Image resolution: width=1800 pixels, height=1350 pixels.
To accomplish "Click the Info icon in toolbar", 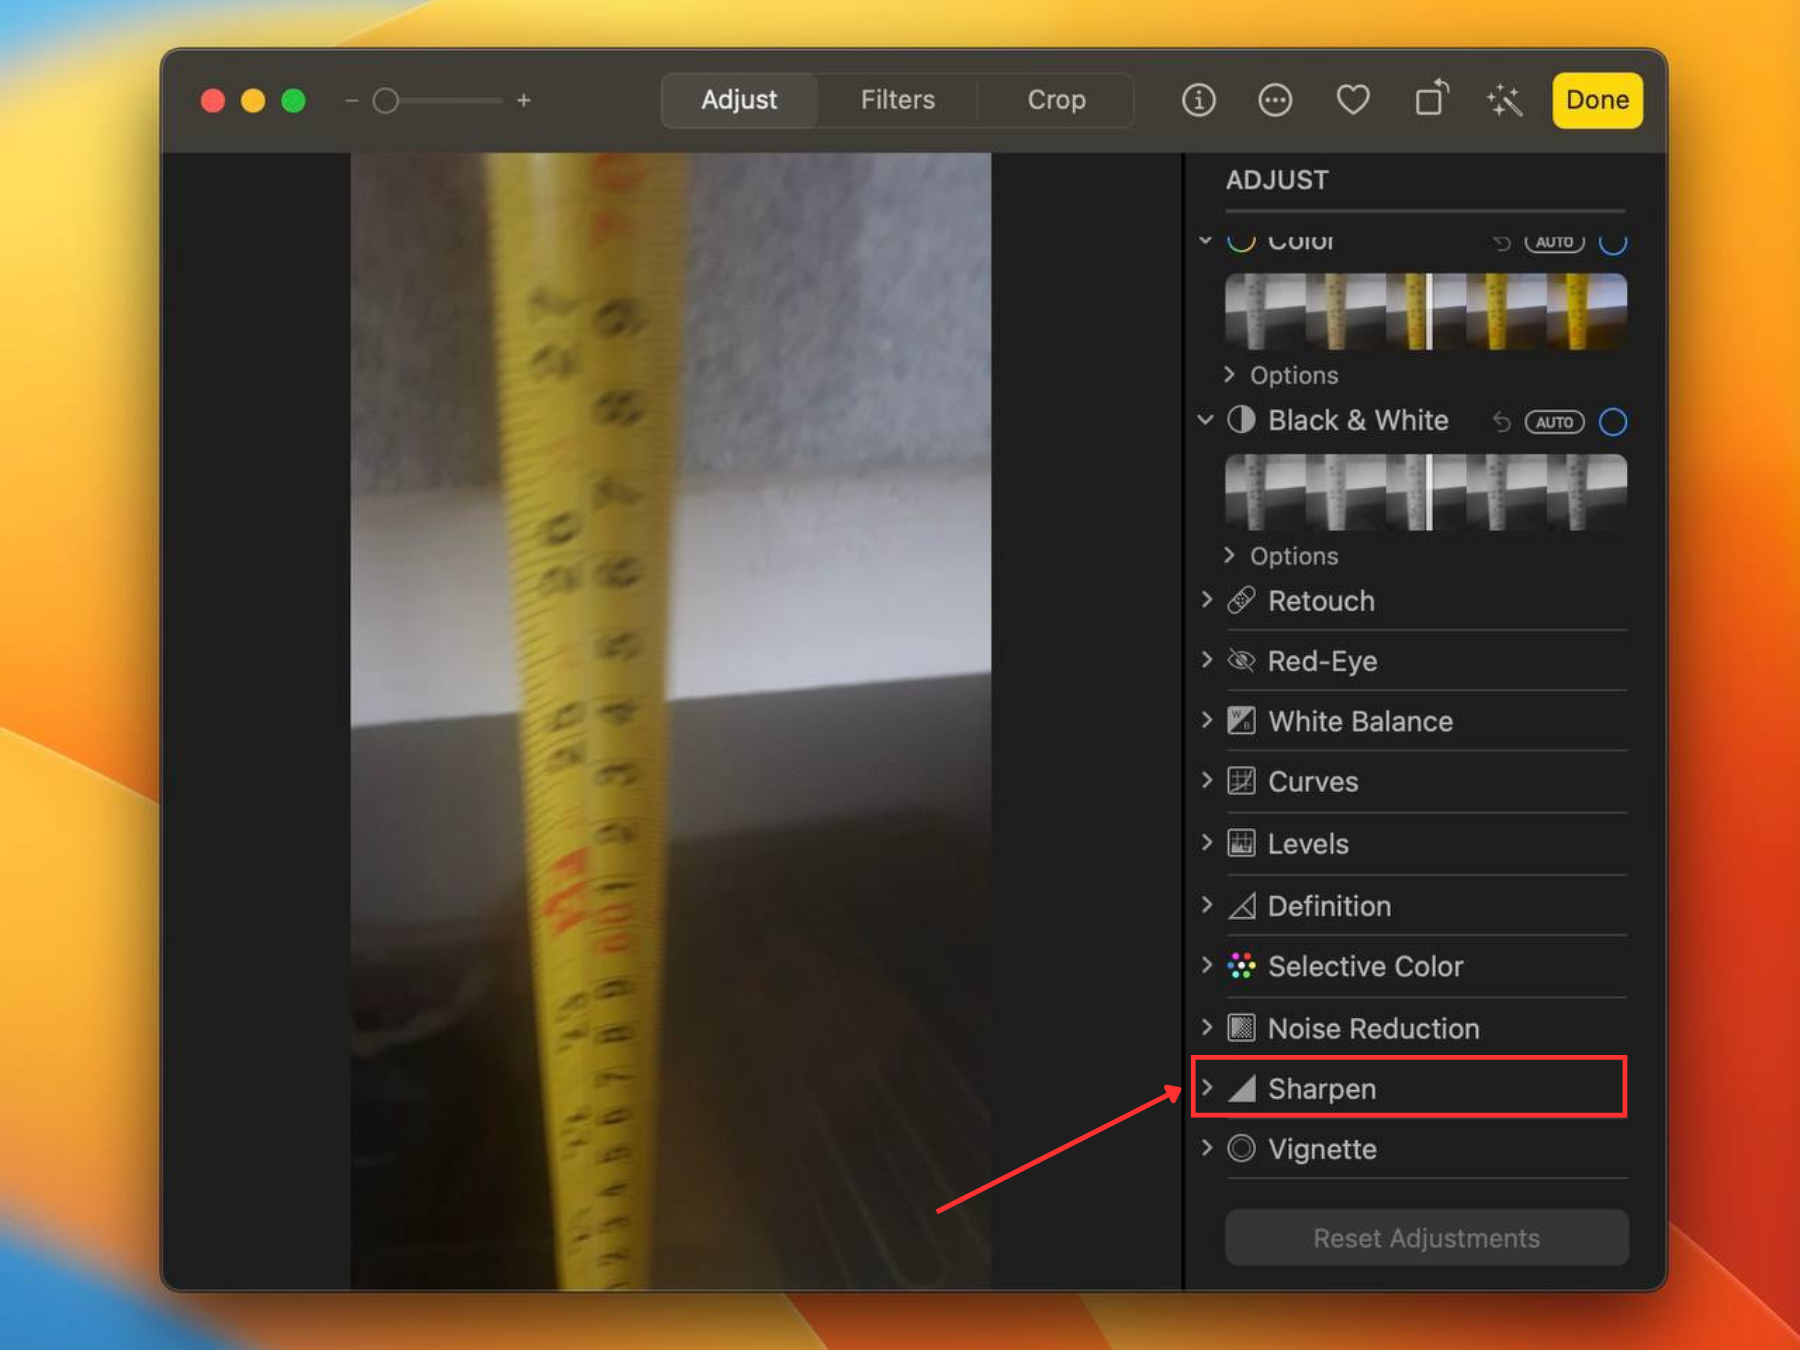I will 1198,100.
